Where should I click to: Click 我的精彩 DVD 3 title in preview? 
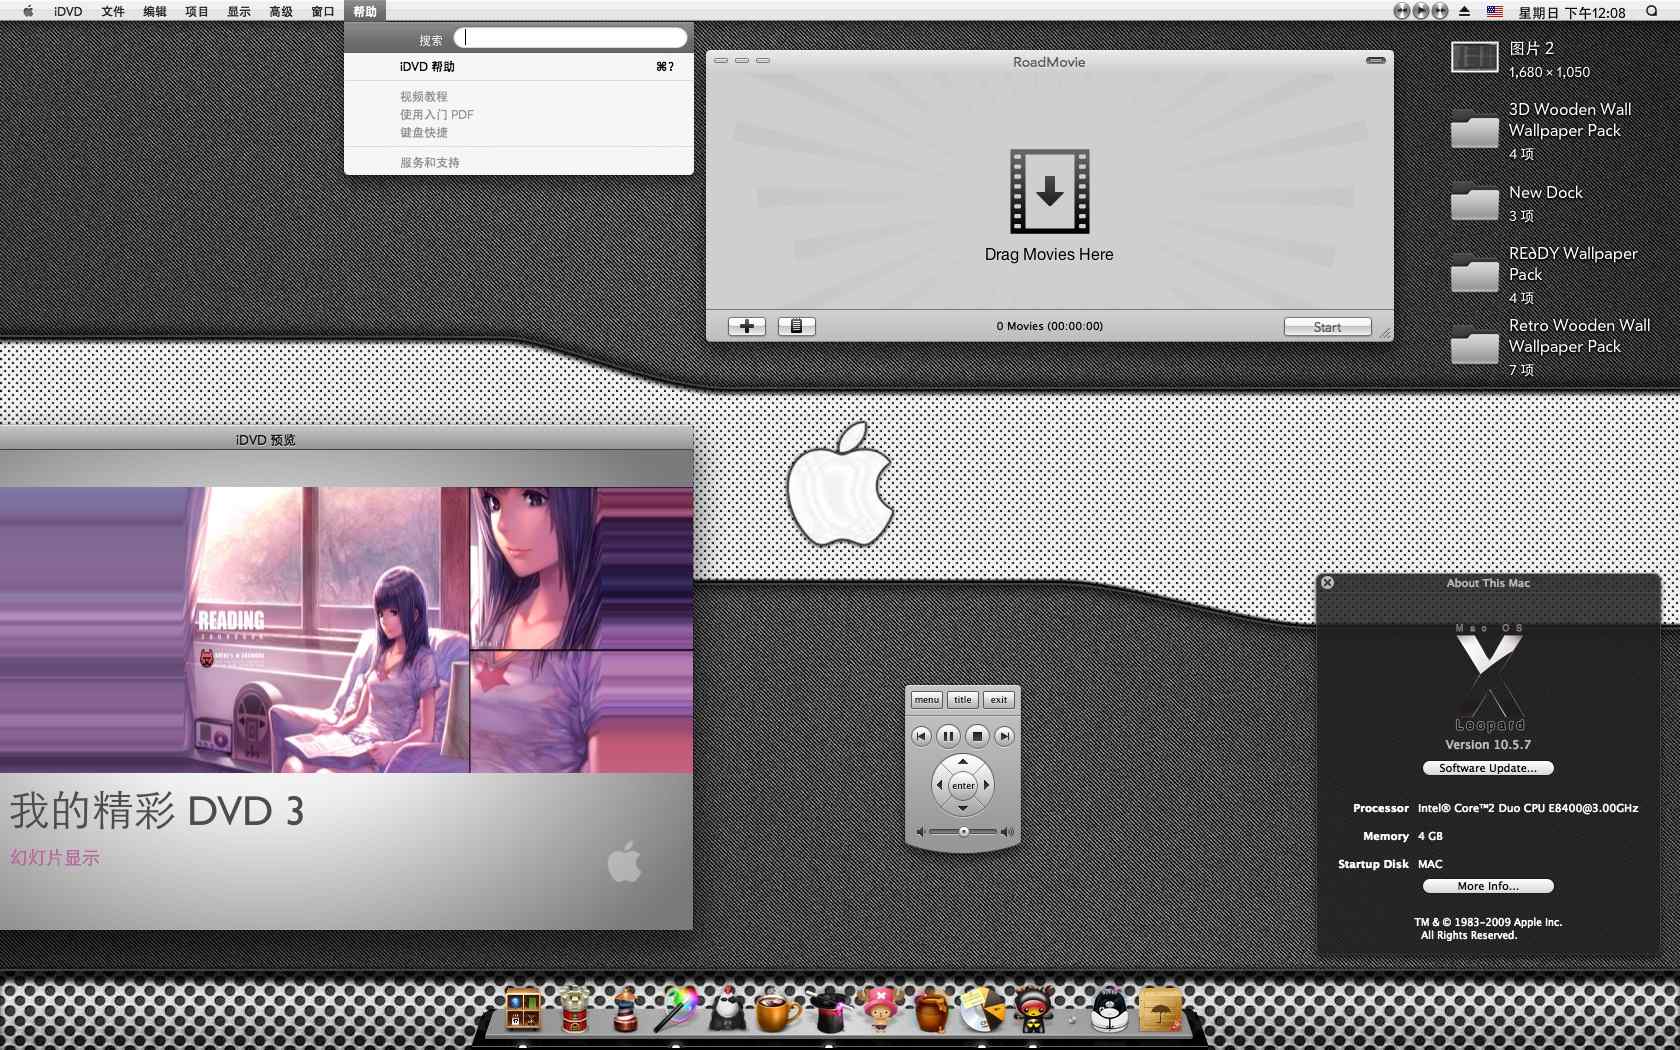pyautogui.click(x=157, y=811)
